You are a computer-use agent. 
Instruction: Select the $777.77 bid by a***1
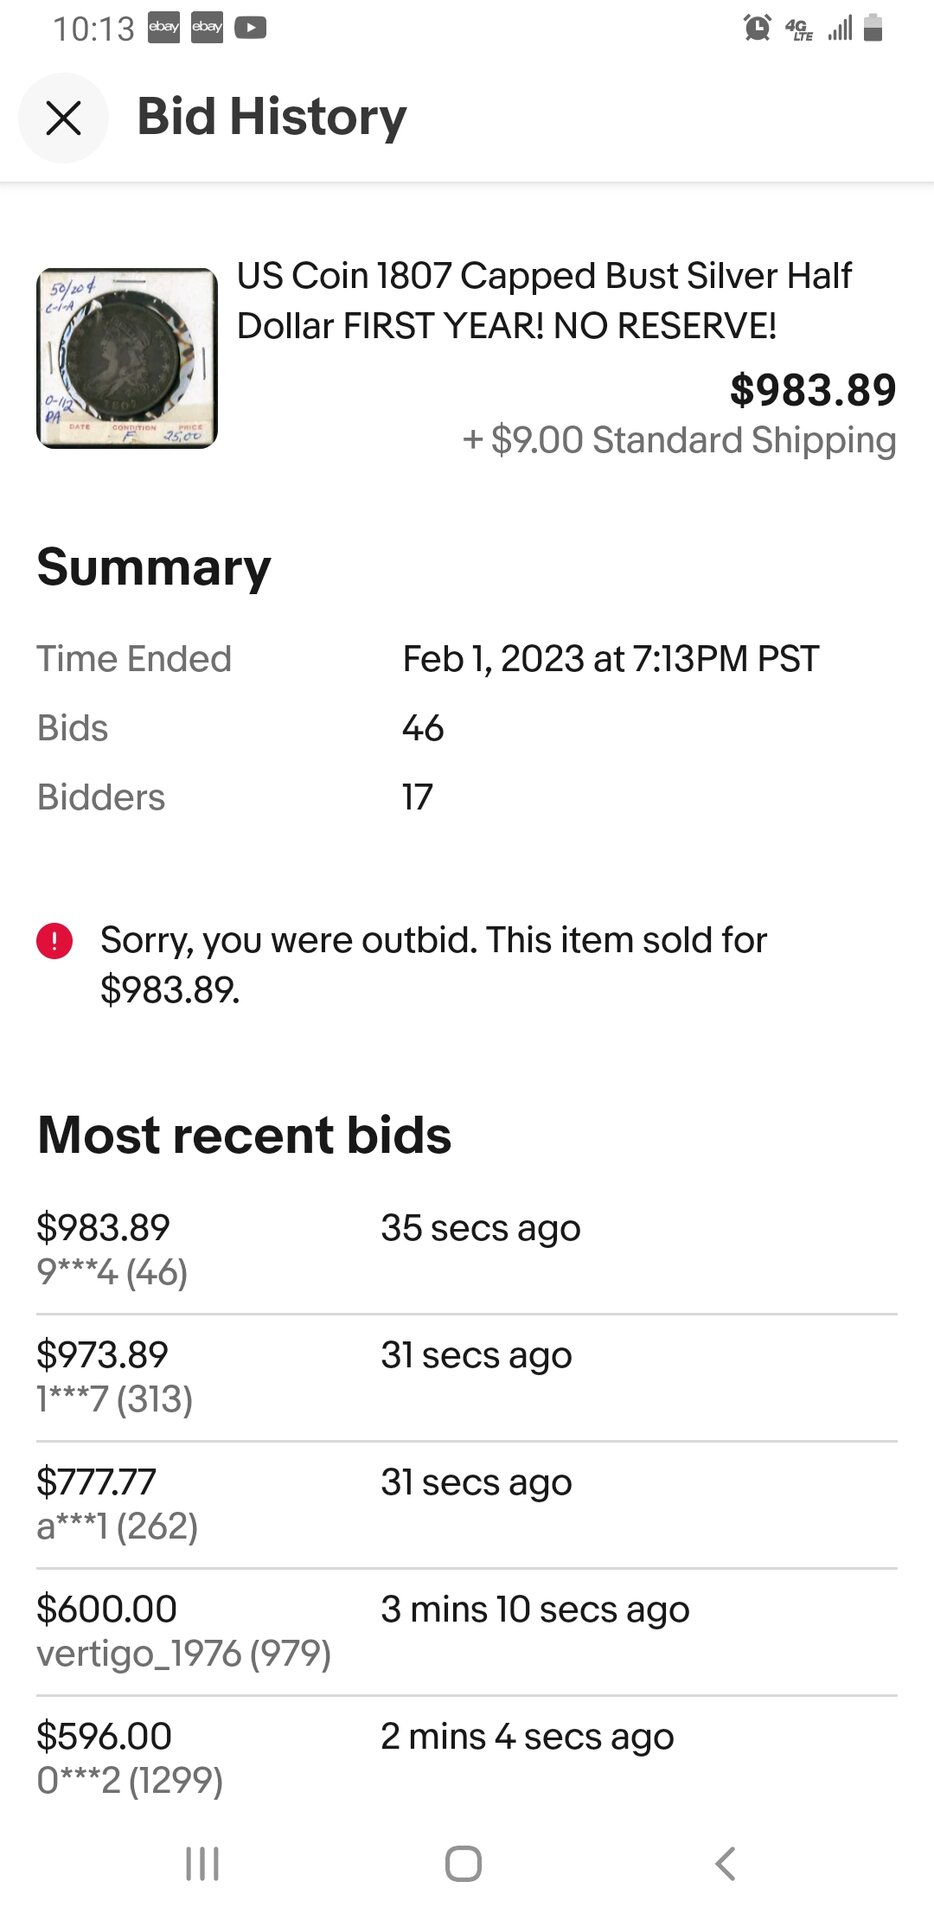[466, 1504]
